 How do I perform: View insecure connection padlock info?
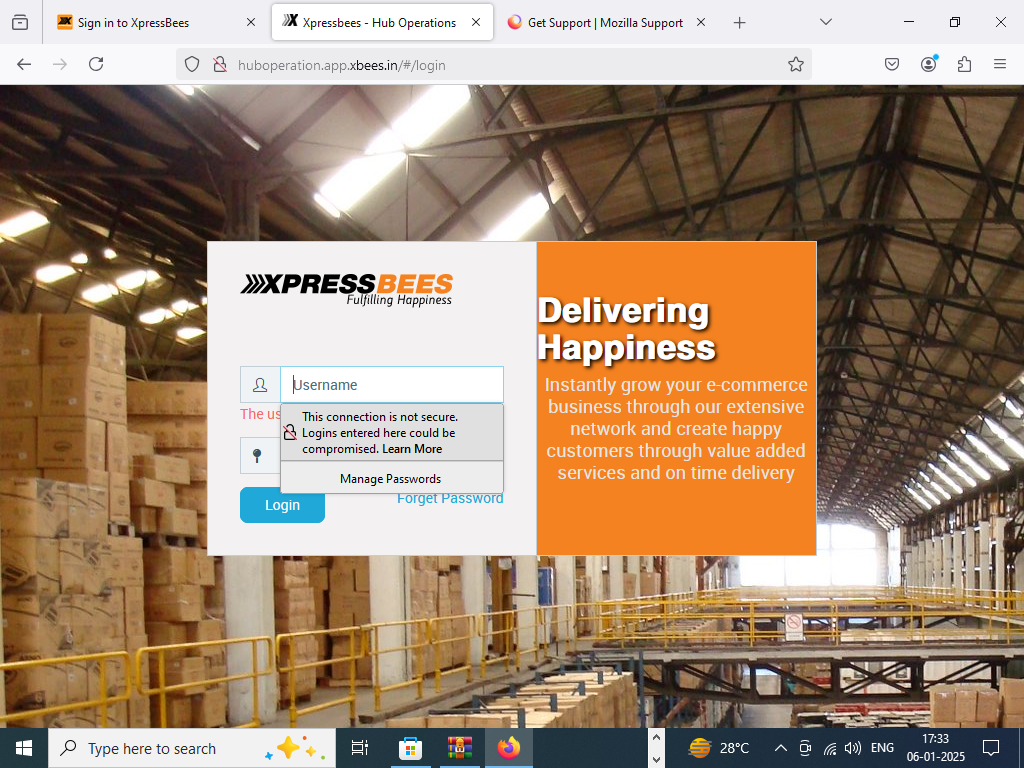220,65
